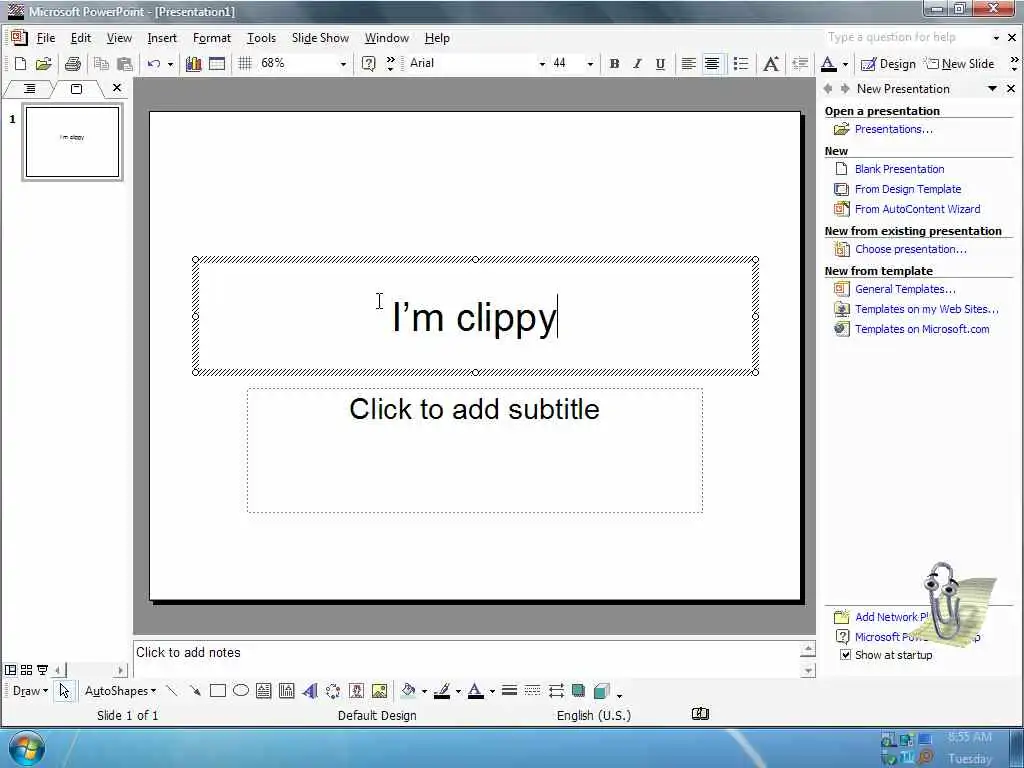Open the AutoShapes dropdown
The height and width of the screenshot is (768, 1024).
120,691
